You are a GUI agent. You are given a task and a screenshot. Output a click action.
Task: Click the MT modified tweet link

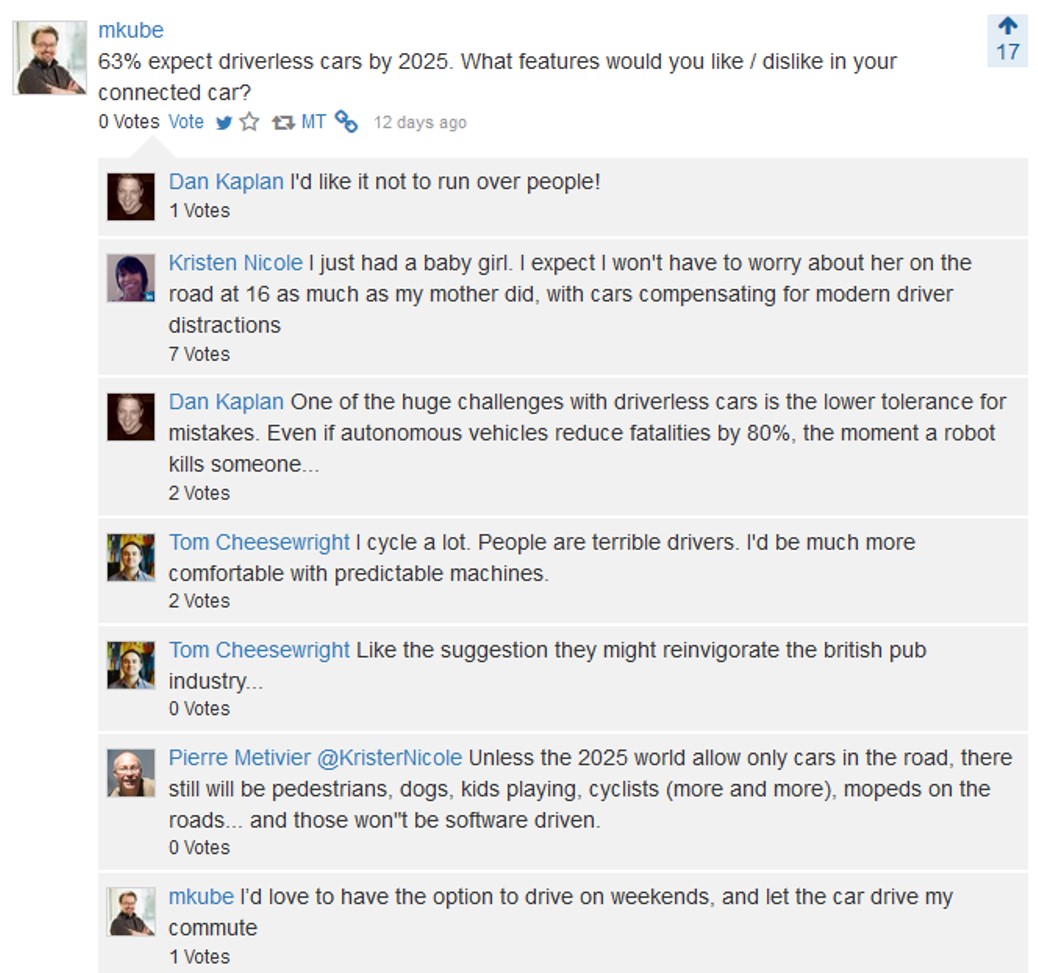[x=314, y=122]
